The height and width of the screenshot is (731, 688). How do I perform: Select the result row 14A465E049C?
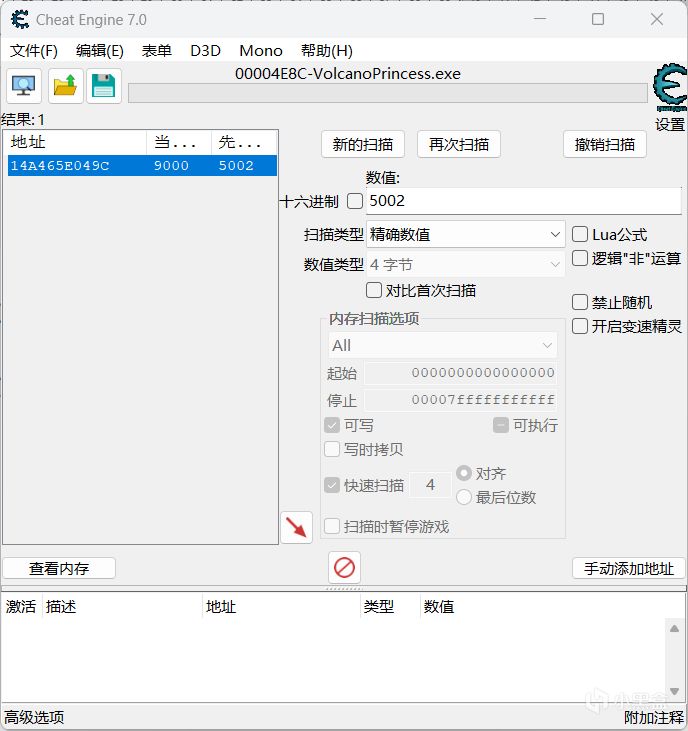pos(142,166)
